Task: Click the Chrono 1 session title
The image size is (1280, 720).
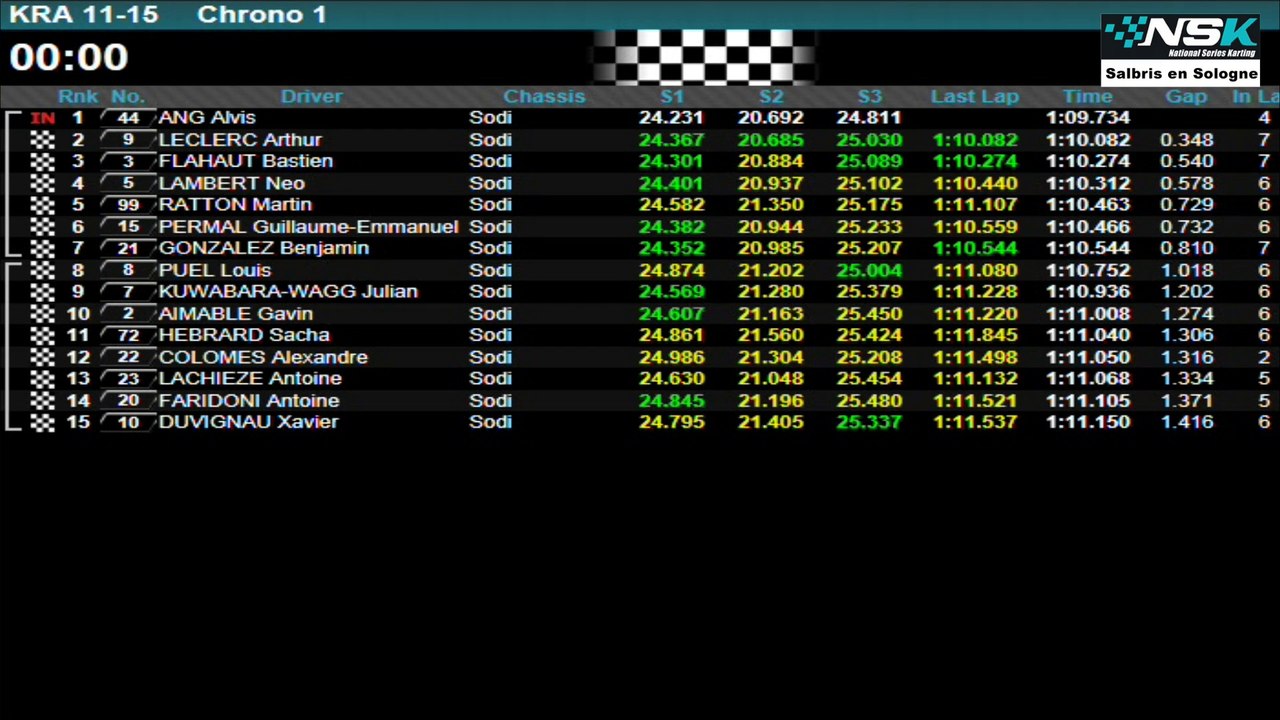Action: pyautogui.click(x=262, y=15)
